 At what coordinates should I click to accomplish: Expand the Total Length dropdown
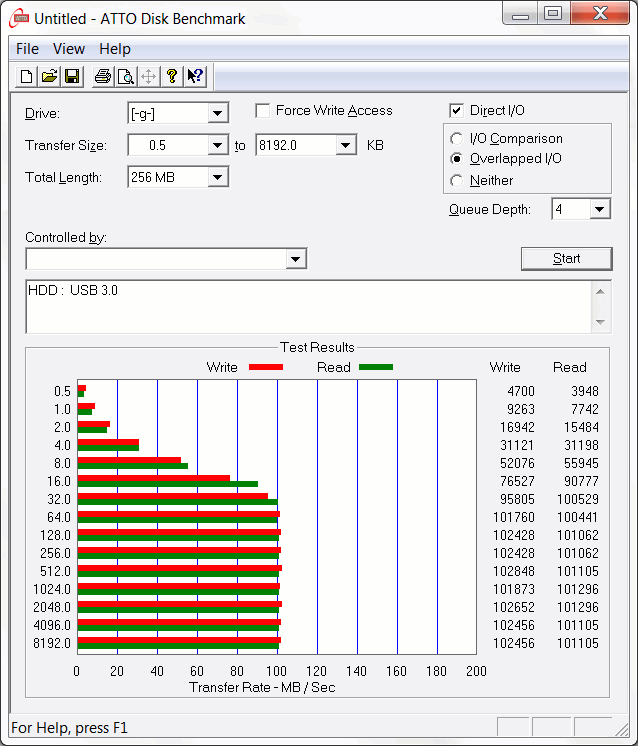tap(218, 178)
